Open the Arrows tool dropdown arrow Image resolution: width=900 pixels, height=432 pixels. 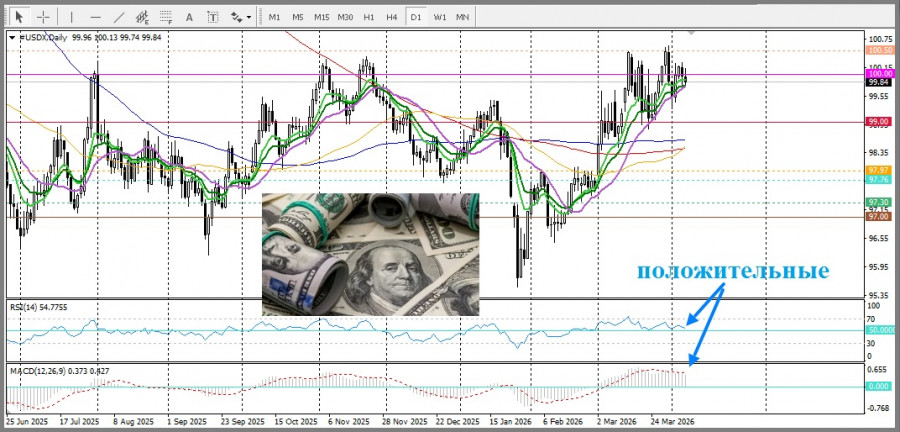coord(249,17)
